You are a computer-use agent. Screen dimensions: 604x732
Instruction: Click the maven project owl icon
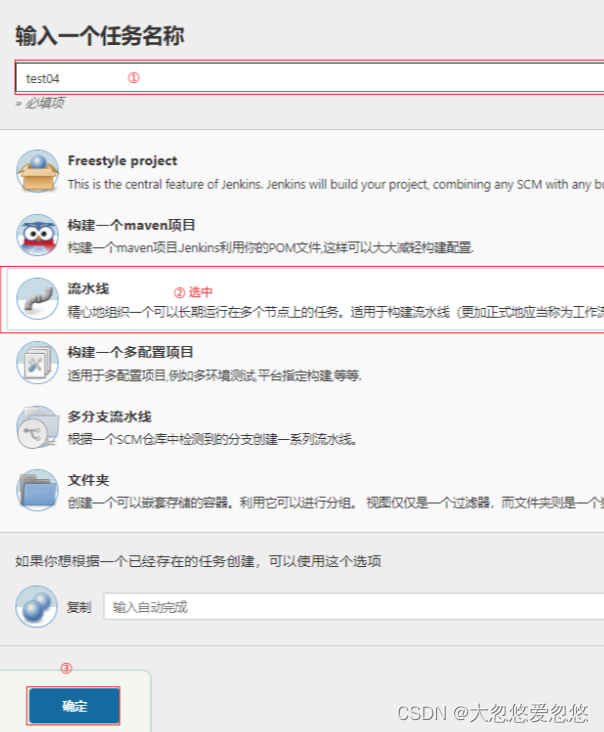[37, 235]
